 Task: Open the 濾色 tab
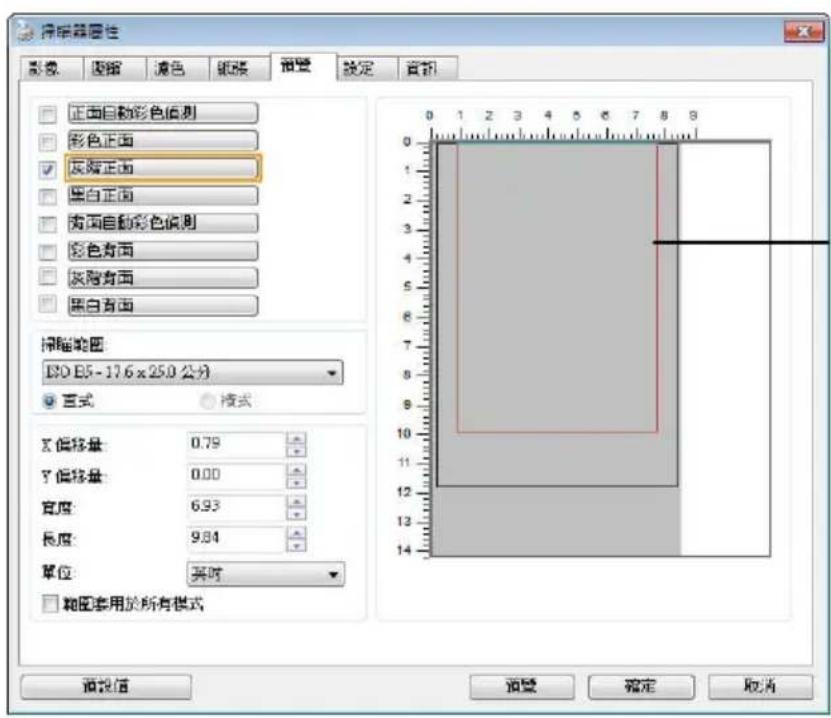176,68
